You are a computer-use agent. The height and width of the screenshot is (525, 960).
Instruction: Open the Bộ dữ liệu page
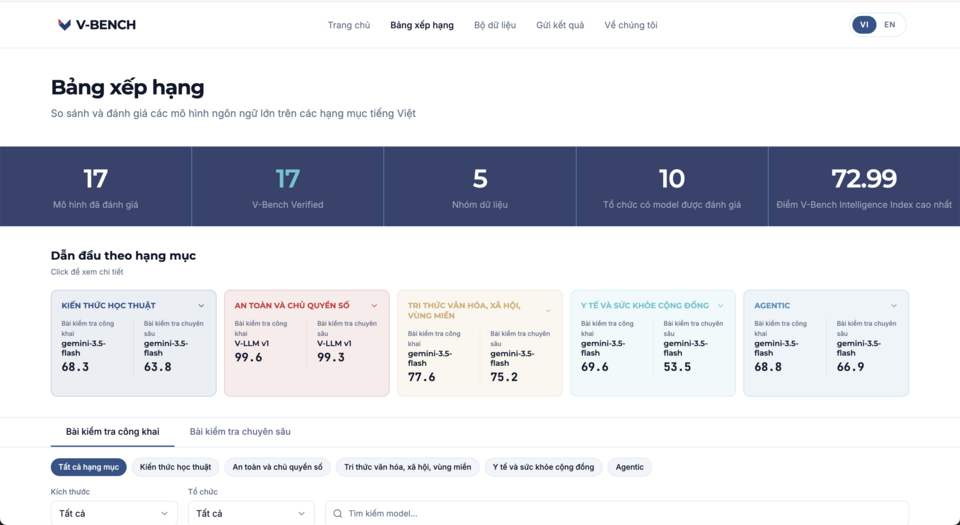(495, 25)
